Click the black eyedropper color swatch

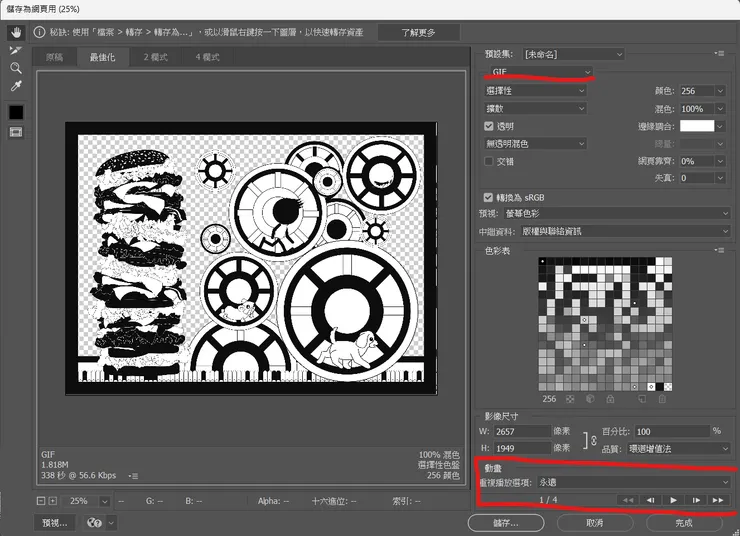[x=16, y=112]
